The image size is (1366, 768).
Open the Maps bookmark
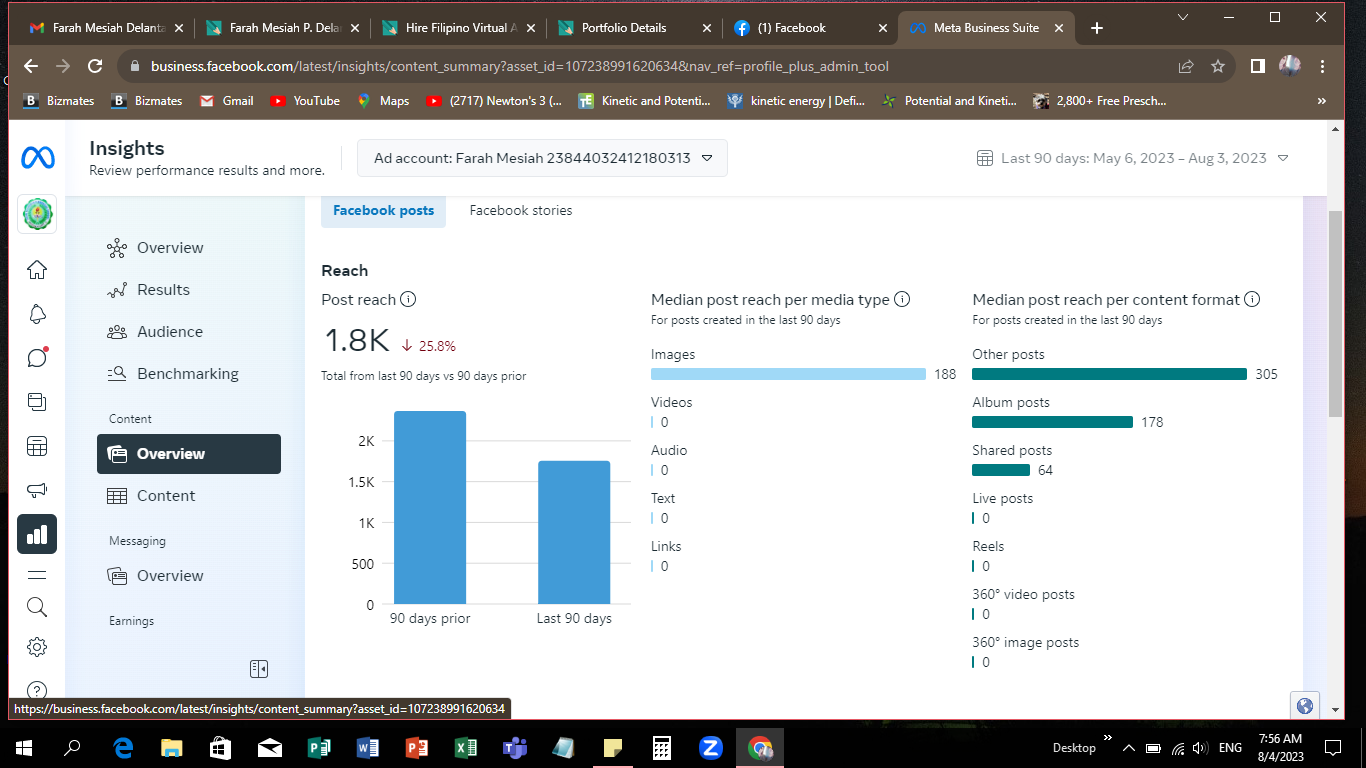[x=383, y=101]
